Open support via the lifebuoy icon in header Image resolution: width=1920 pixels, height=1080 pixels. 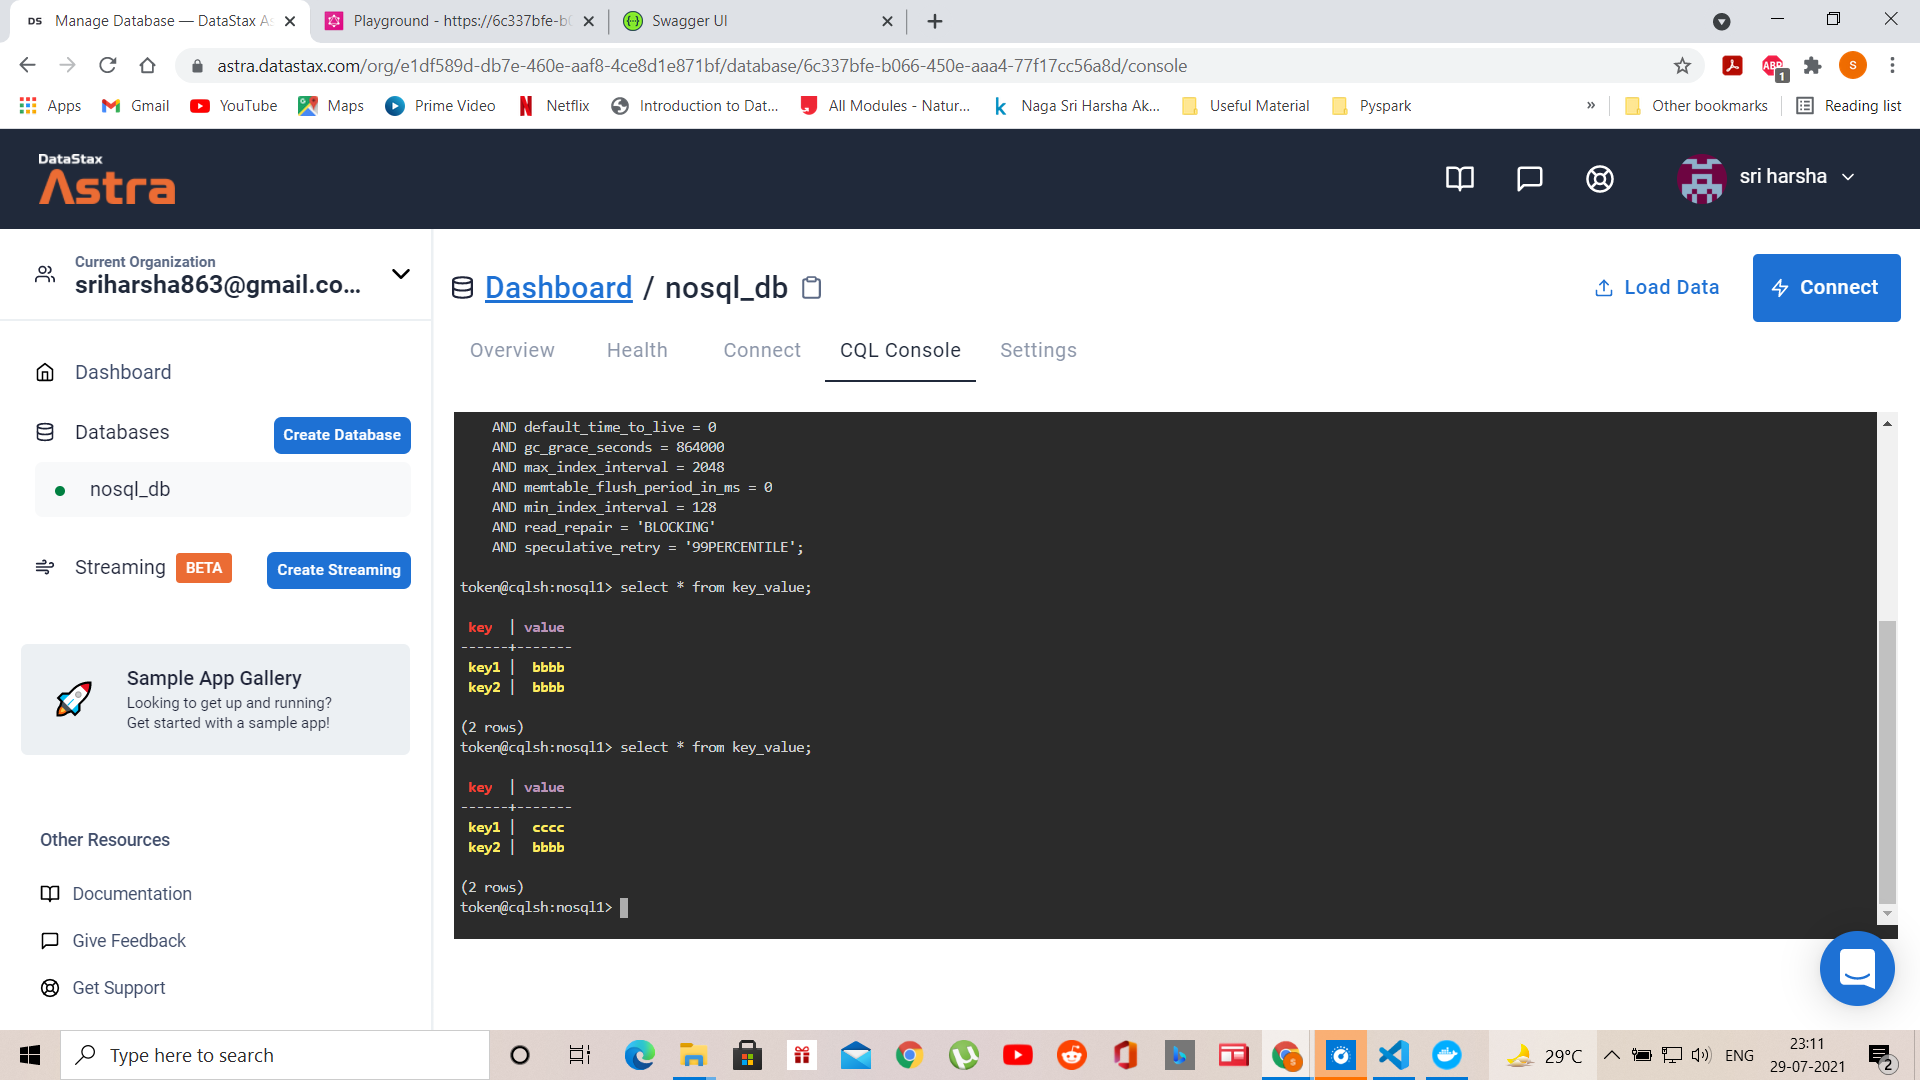tap(1599, 179)
